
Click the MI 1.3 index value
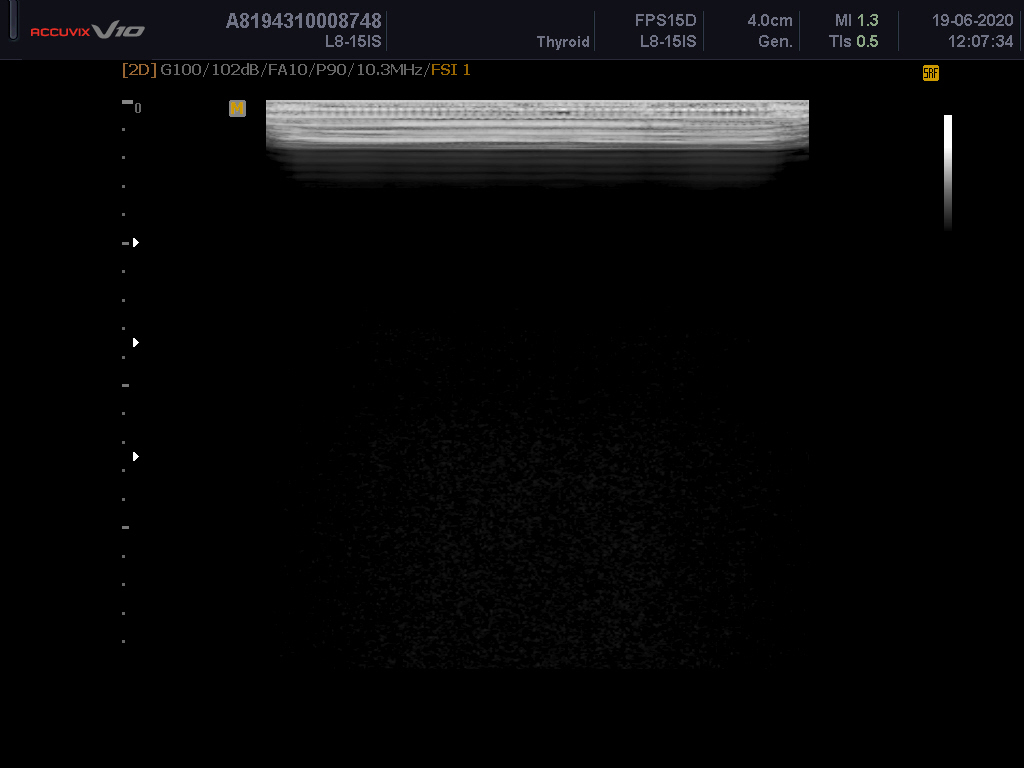point(856,21)
